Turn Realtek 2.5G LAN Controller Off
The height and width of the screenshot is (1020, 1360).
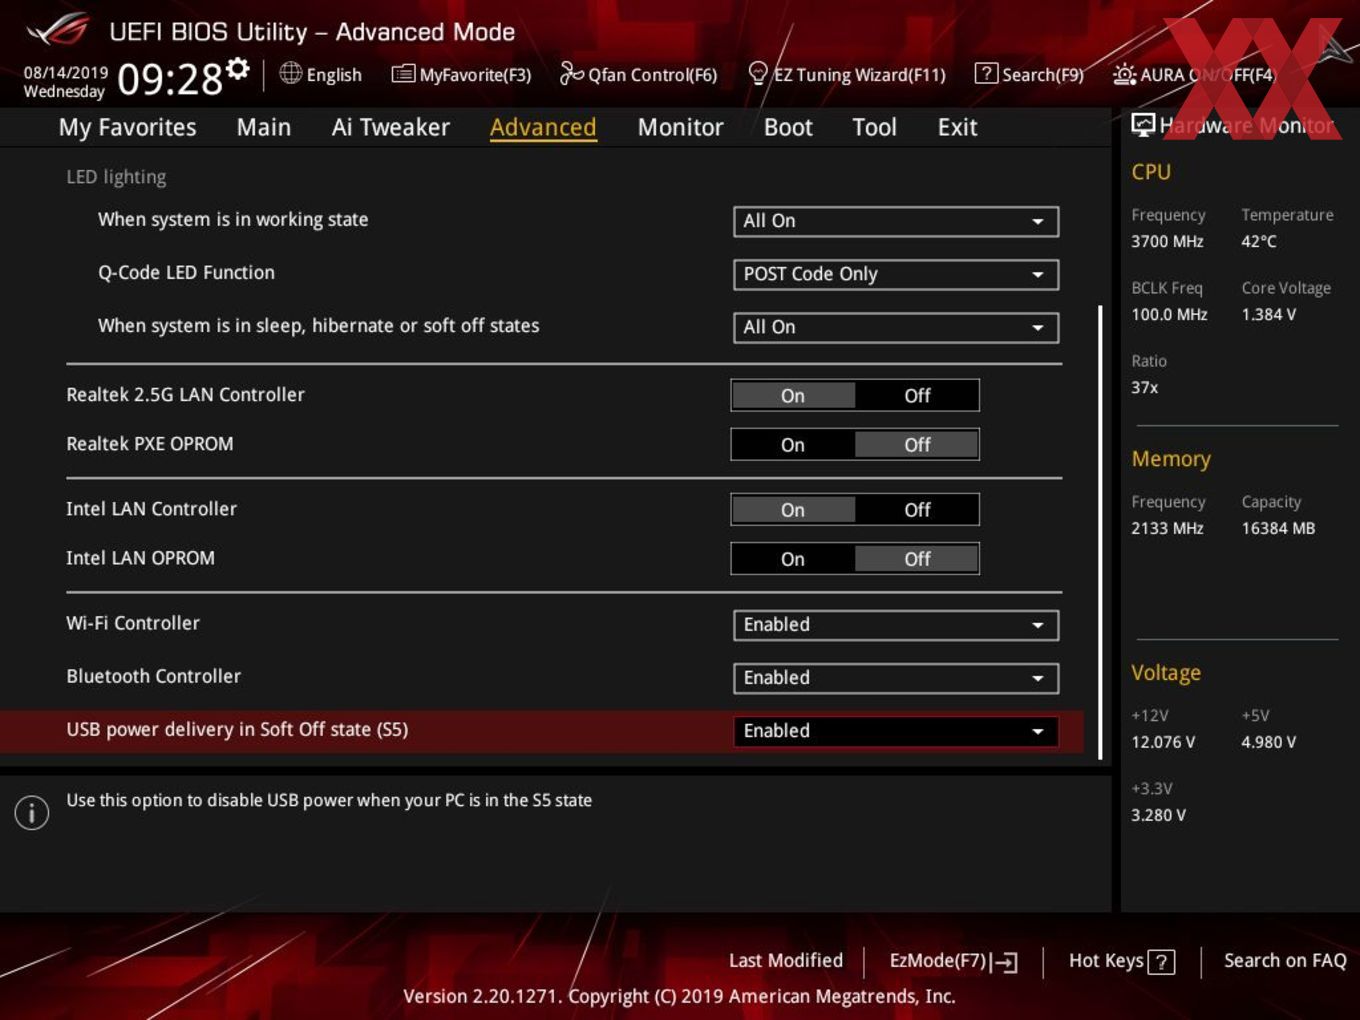(x=917, y=396)
